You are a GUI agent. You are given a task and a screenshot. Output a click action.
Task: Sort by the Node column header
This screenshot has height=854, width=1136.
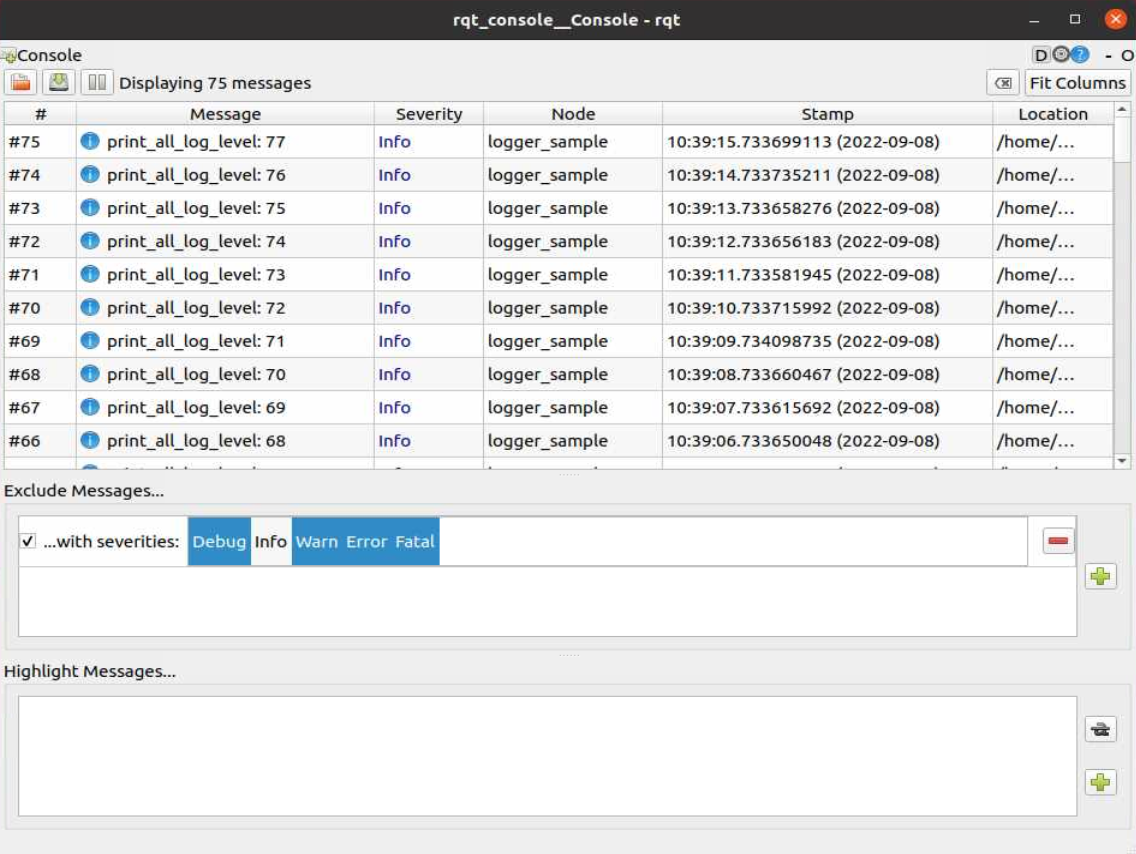573,114
